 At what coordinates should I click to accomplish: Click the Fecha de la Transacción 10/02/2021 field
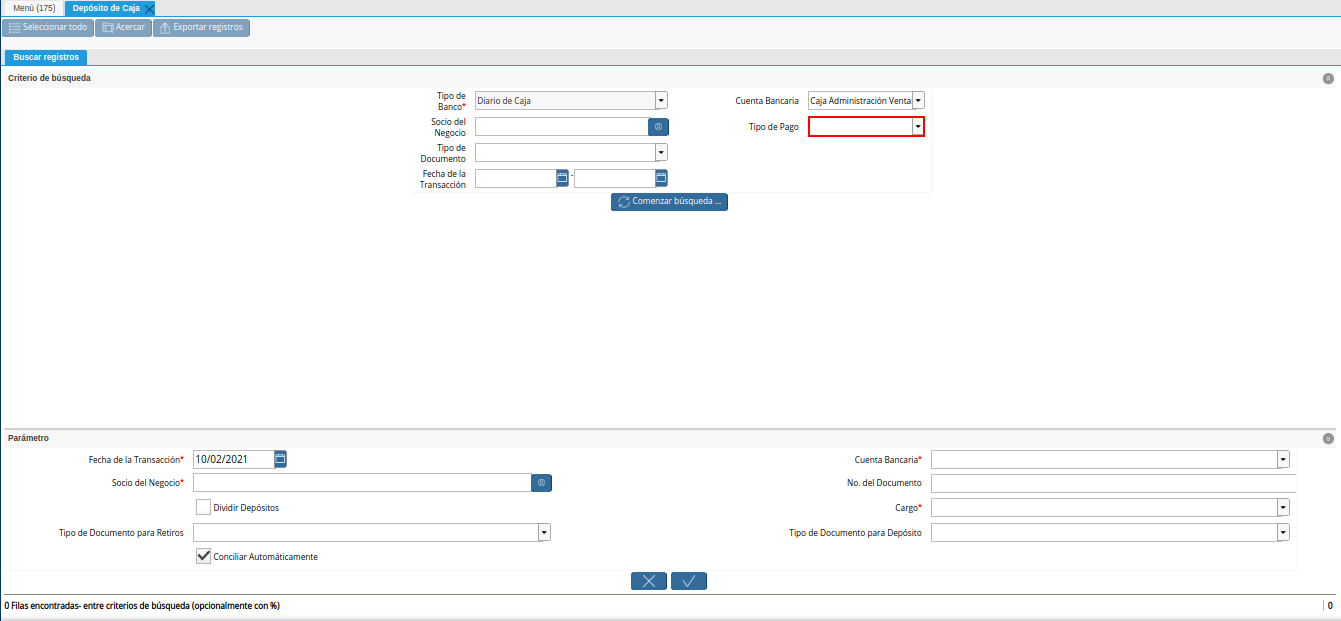click(233, 459)
